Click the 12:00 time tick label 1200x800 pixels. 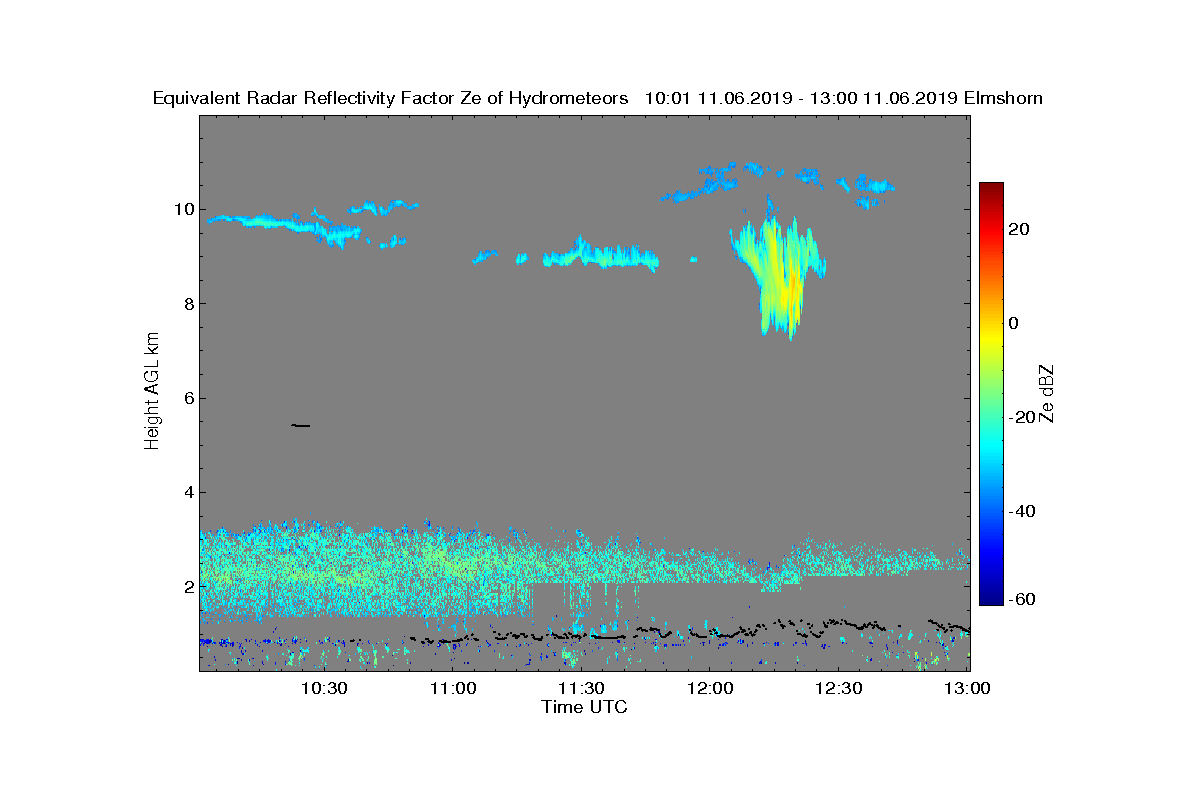tap(710, 688)
